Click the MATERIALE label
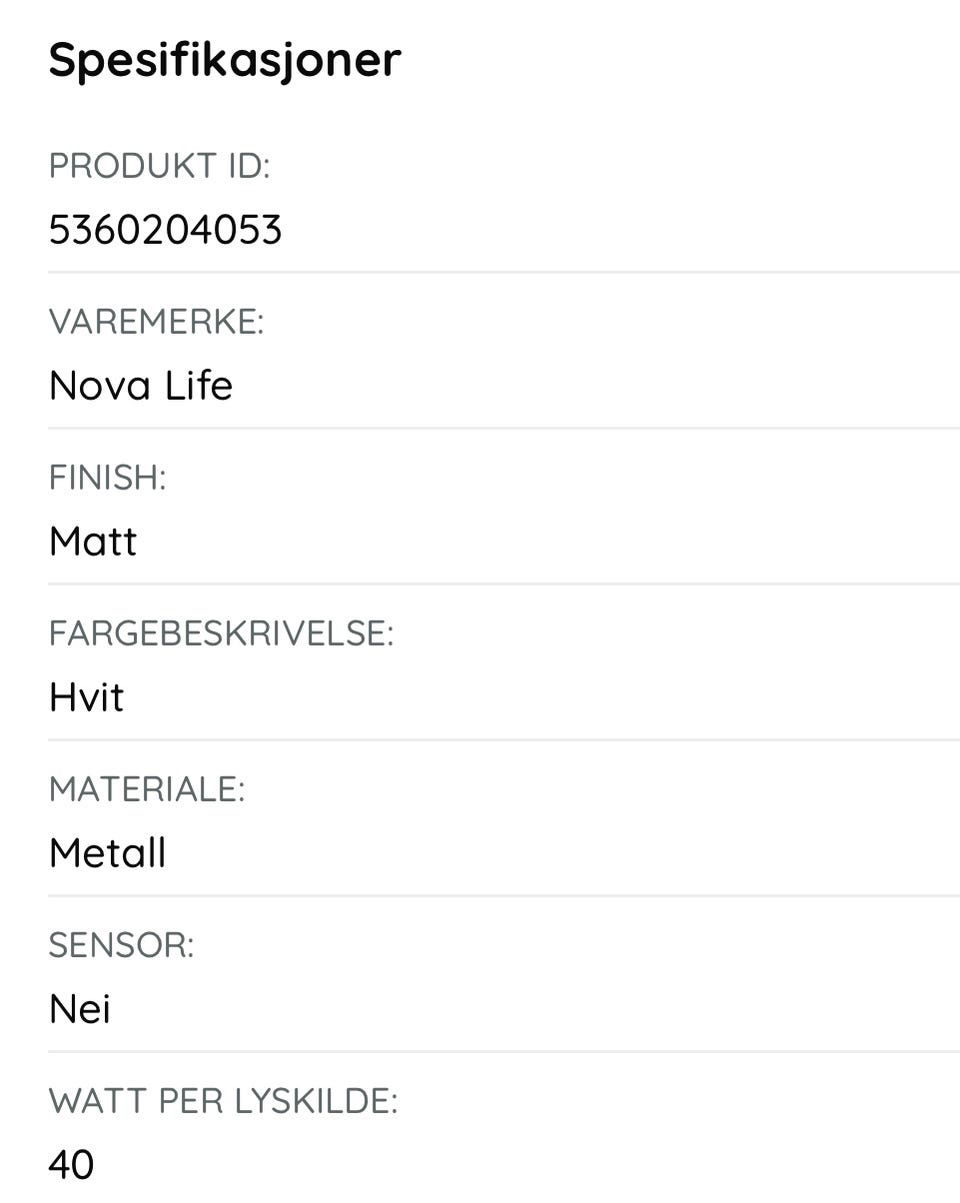The image size is (960, 1203). tap(147, 790)
